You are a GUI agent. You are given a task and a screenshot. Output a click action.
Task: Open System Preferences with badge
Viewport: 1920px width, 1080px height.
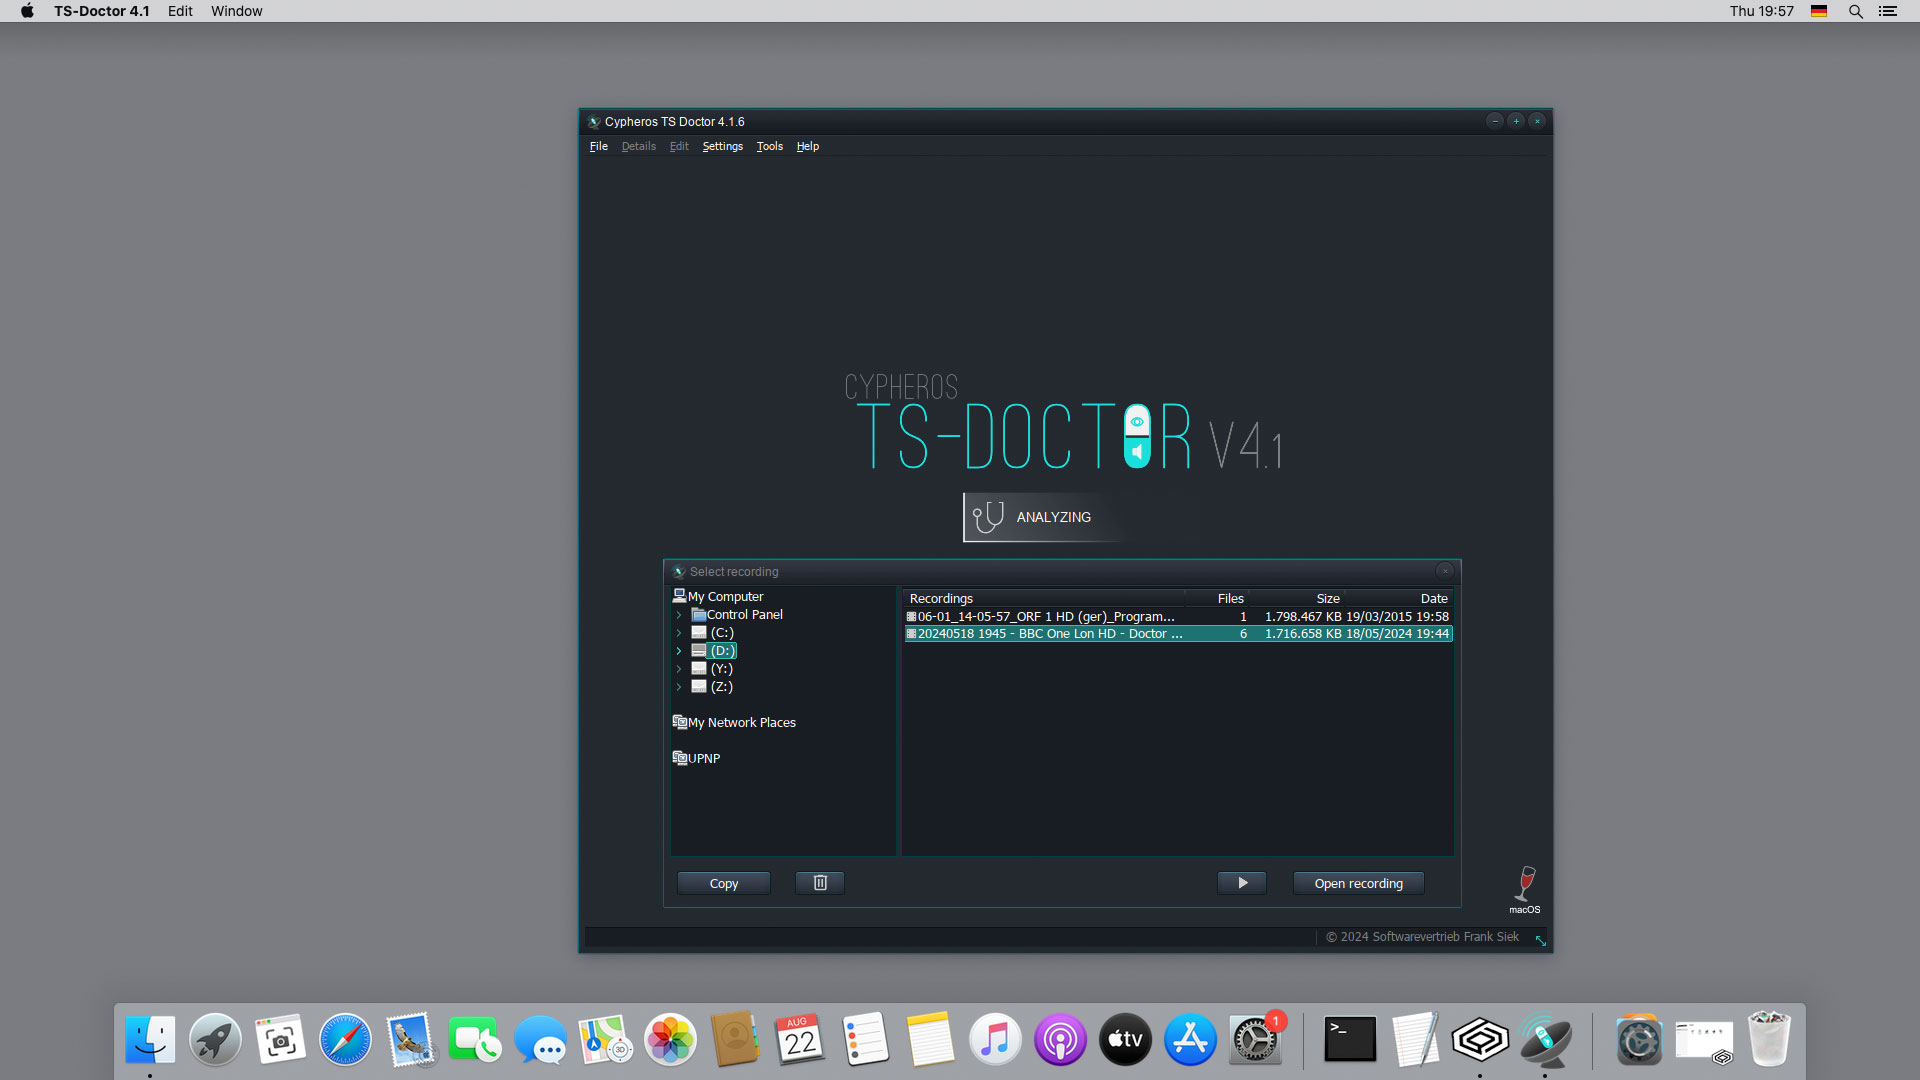coord(1255,1040)
